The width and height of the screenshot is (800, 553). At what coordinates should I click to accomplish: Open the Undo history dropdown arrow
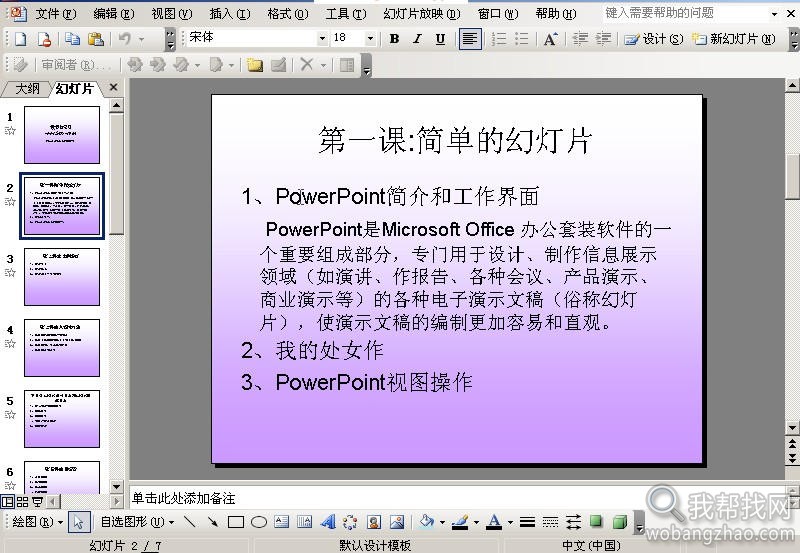(x=141, y=39)
